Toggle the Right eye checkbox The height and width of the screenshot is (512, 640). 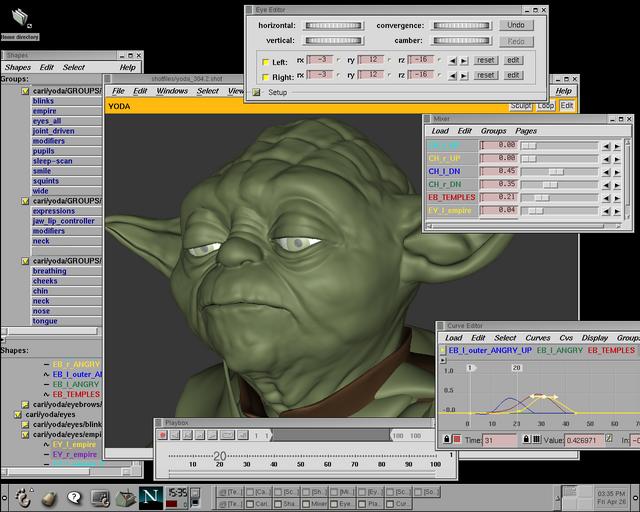[264, 76]
